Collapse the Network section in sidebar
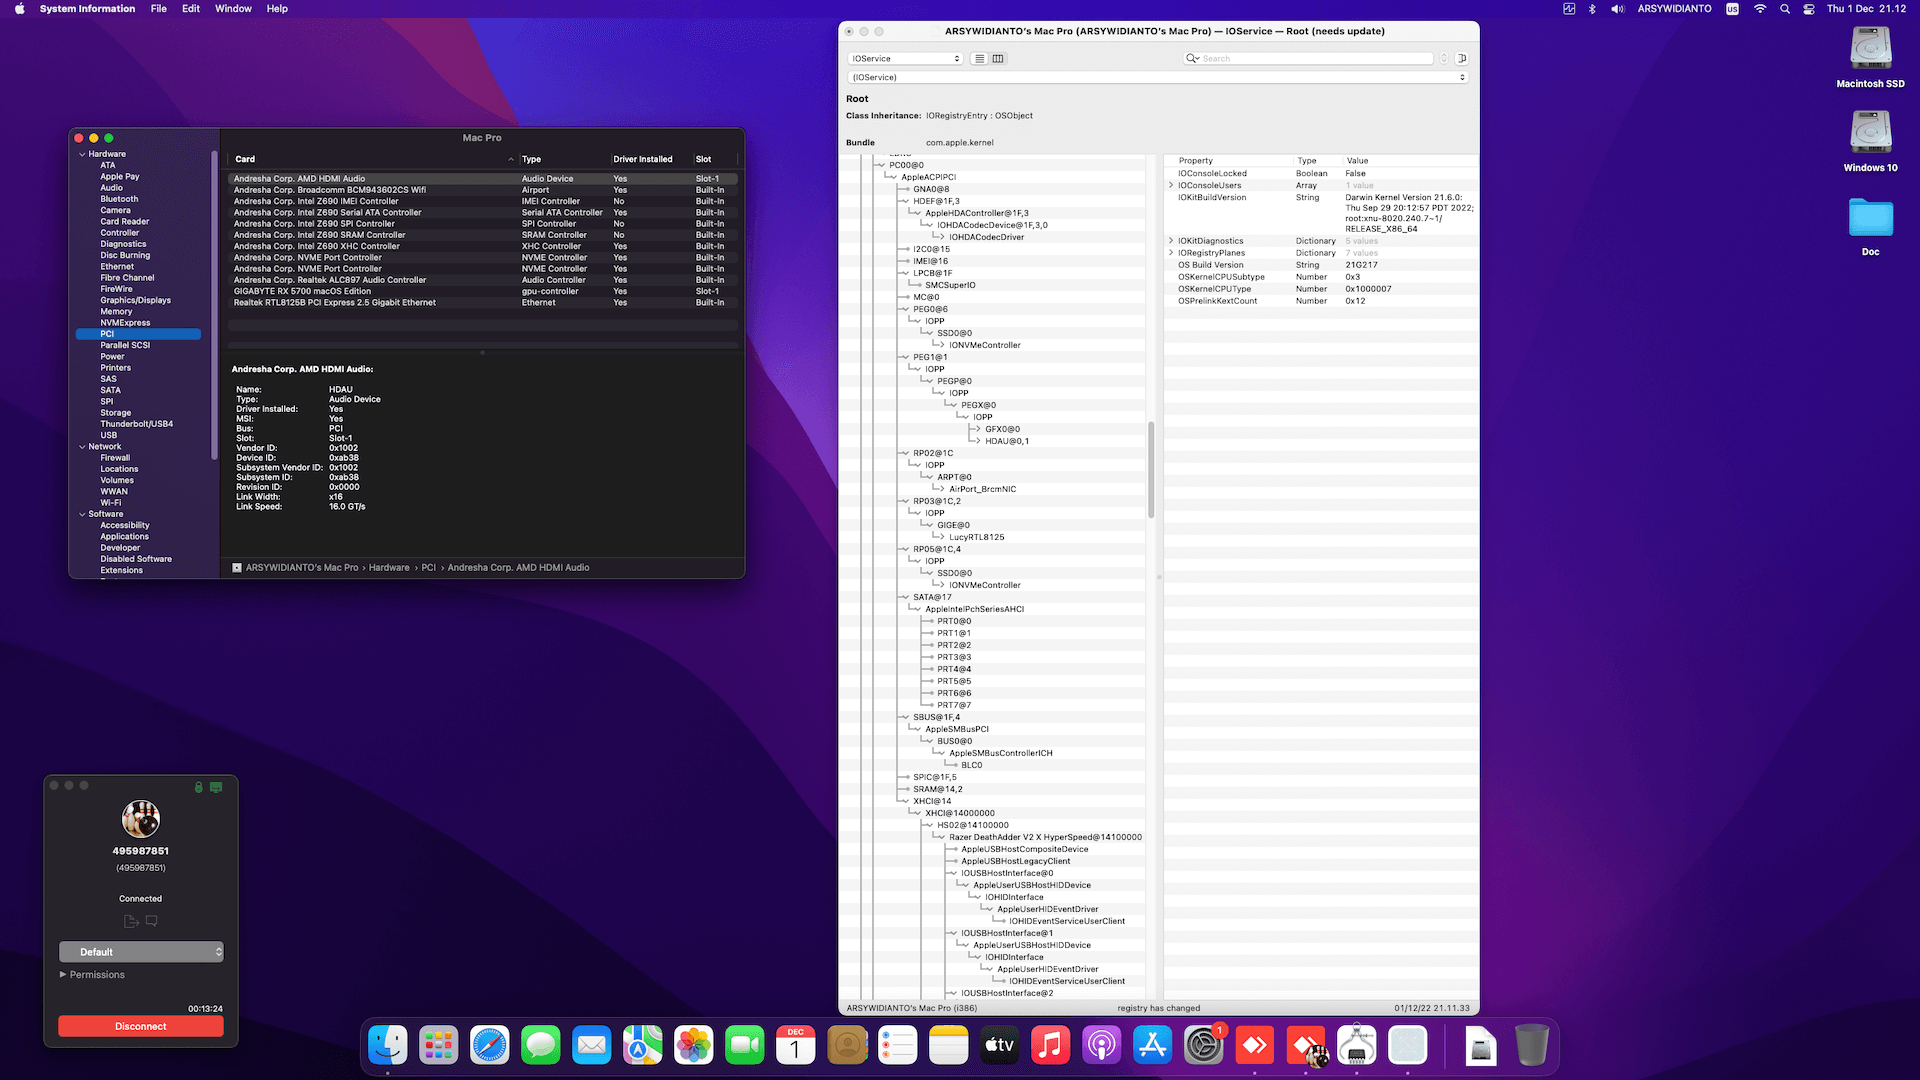 [x=82, y=447]
